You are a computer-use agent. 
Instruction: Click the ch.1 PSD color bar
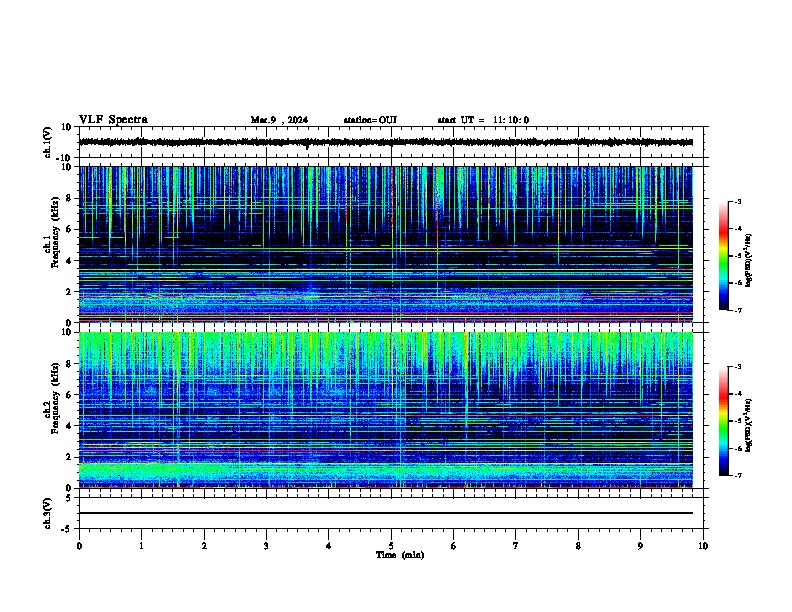723,256
